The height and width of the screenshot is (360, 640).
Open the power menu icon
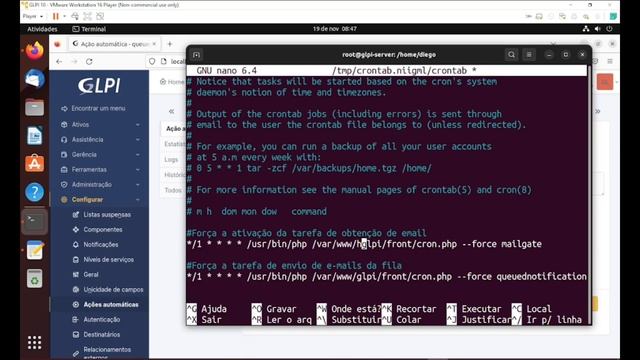click(609, 29)
